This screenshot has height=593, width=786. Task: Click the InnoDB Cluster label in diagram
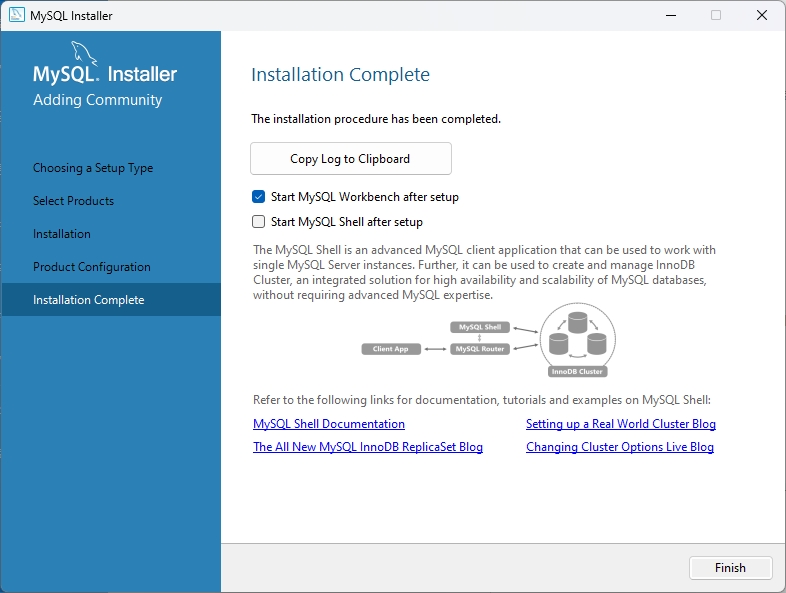577,371
